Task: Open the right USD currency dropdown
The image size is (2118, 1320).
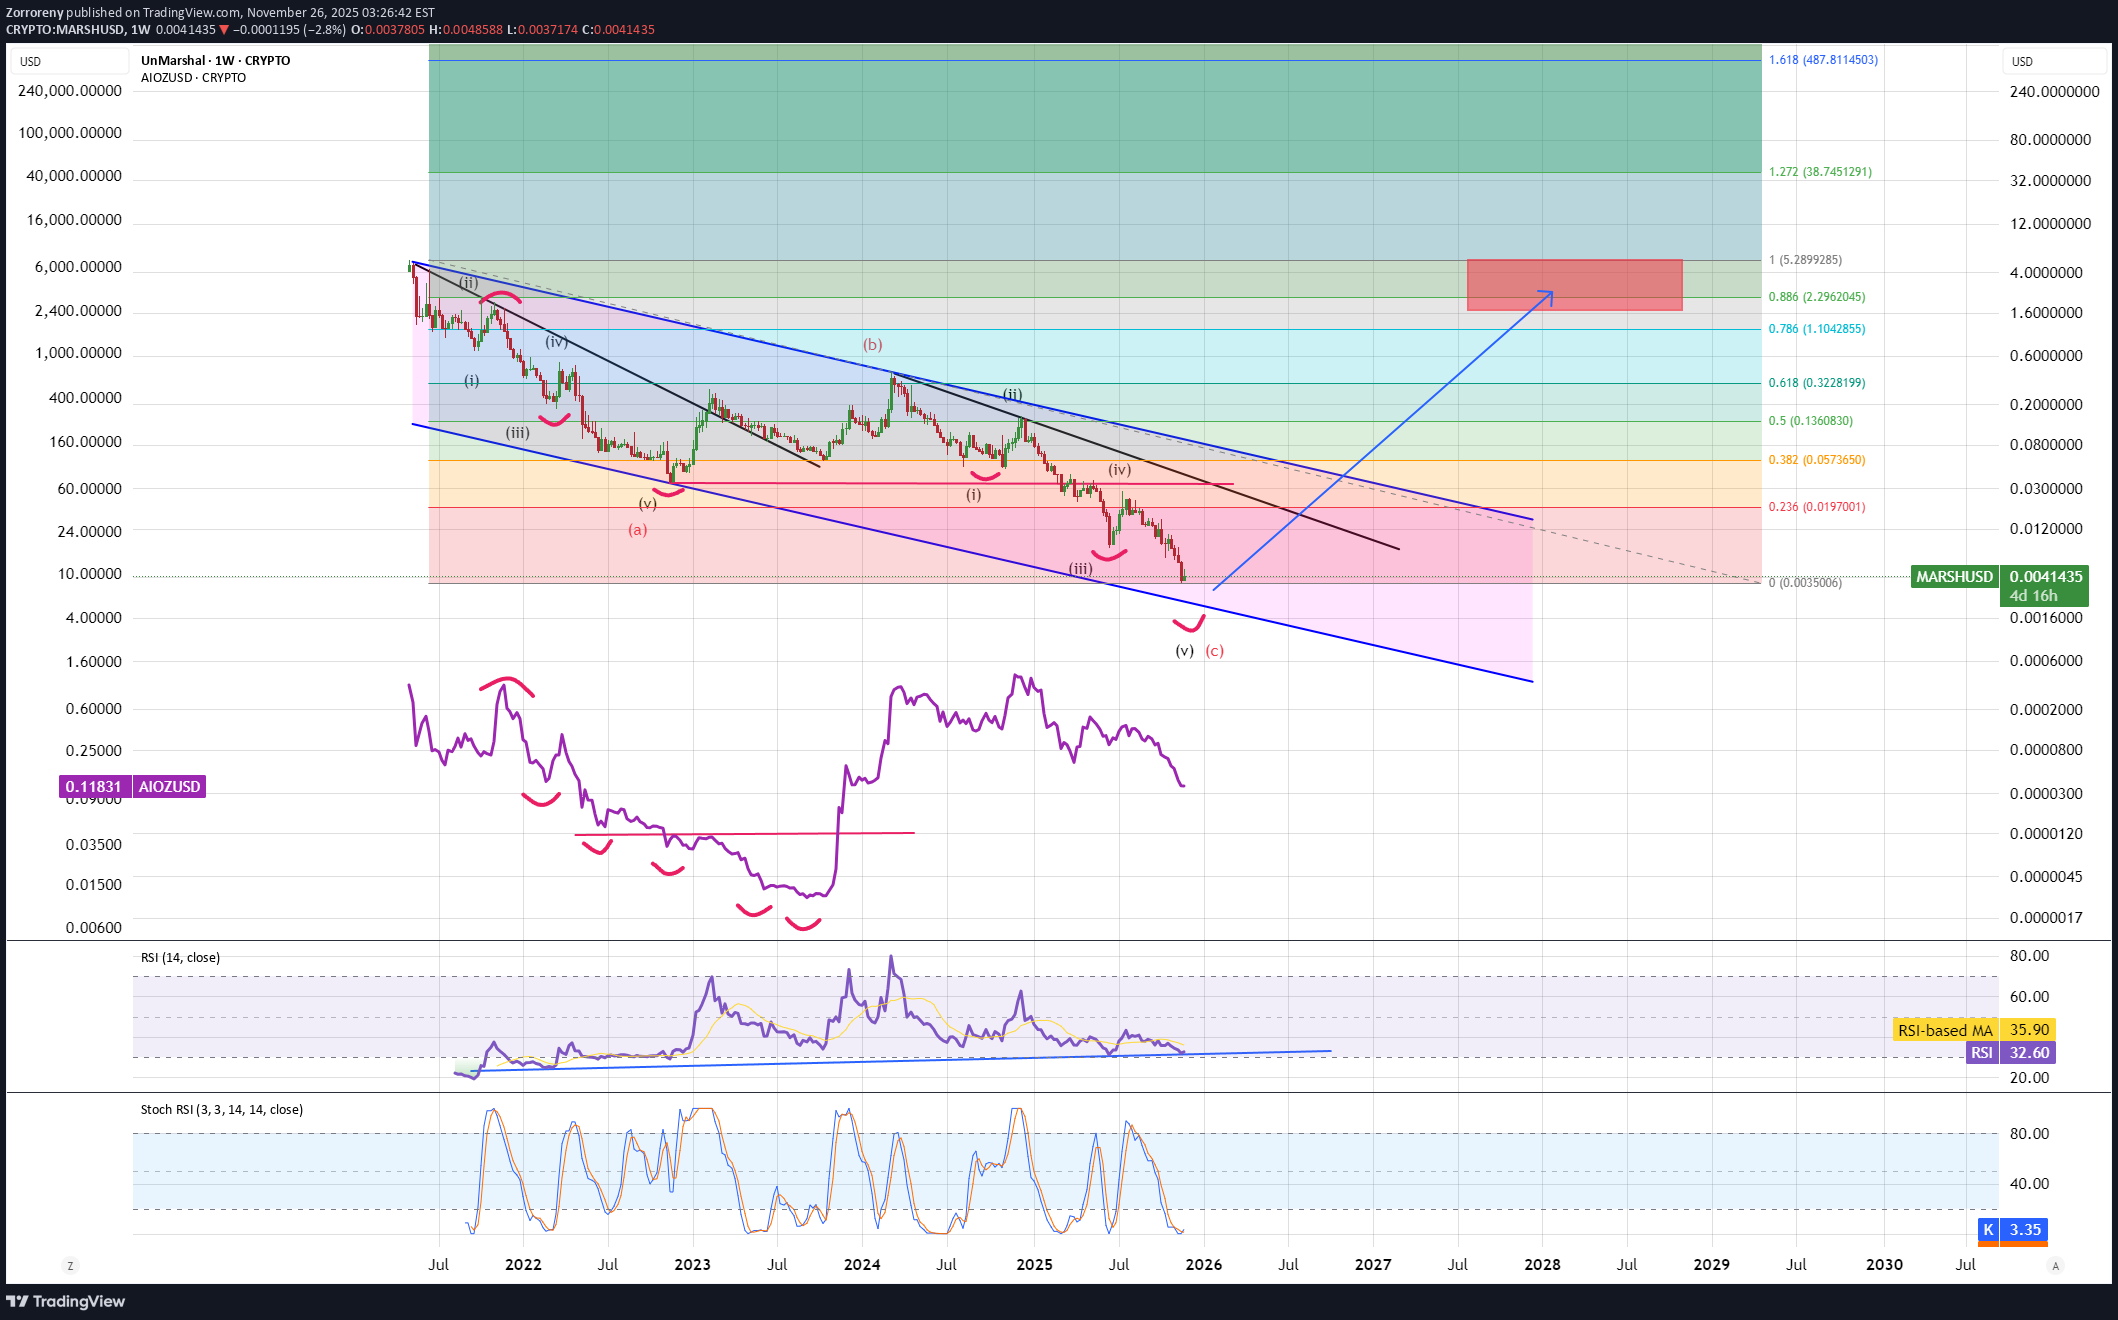Action: pyautogui.click(x=2053, y=62)
